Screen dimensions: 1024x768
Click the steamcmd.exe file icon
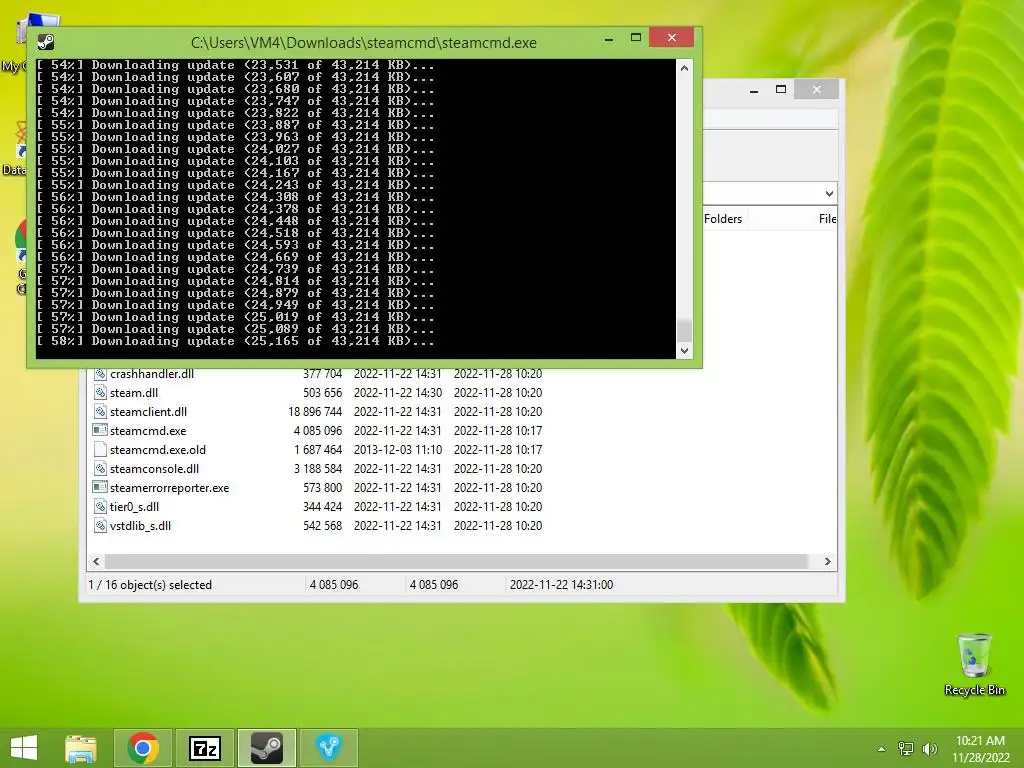click(x=100, y=431)
